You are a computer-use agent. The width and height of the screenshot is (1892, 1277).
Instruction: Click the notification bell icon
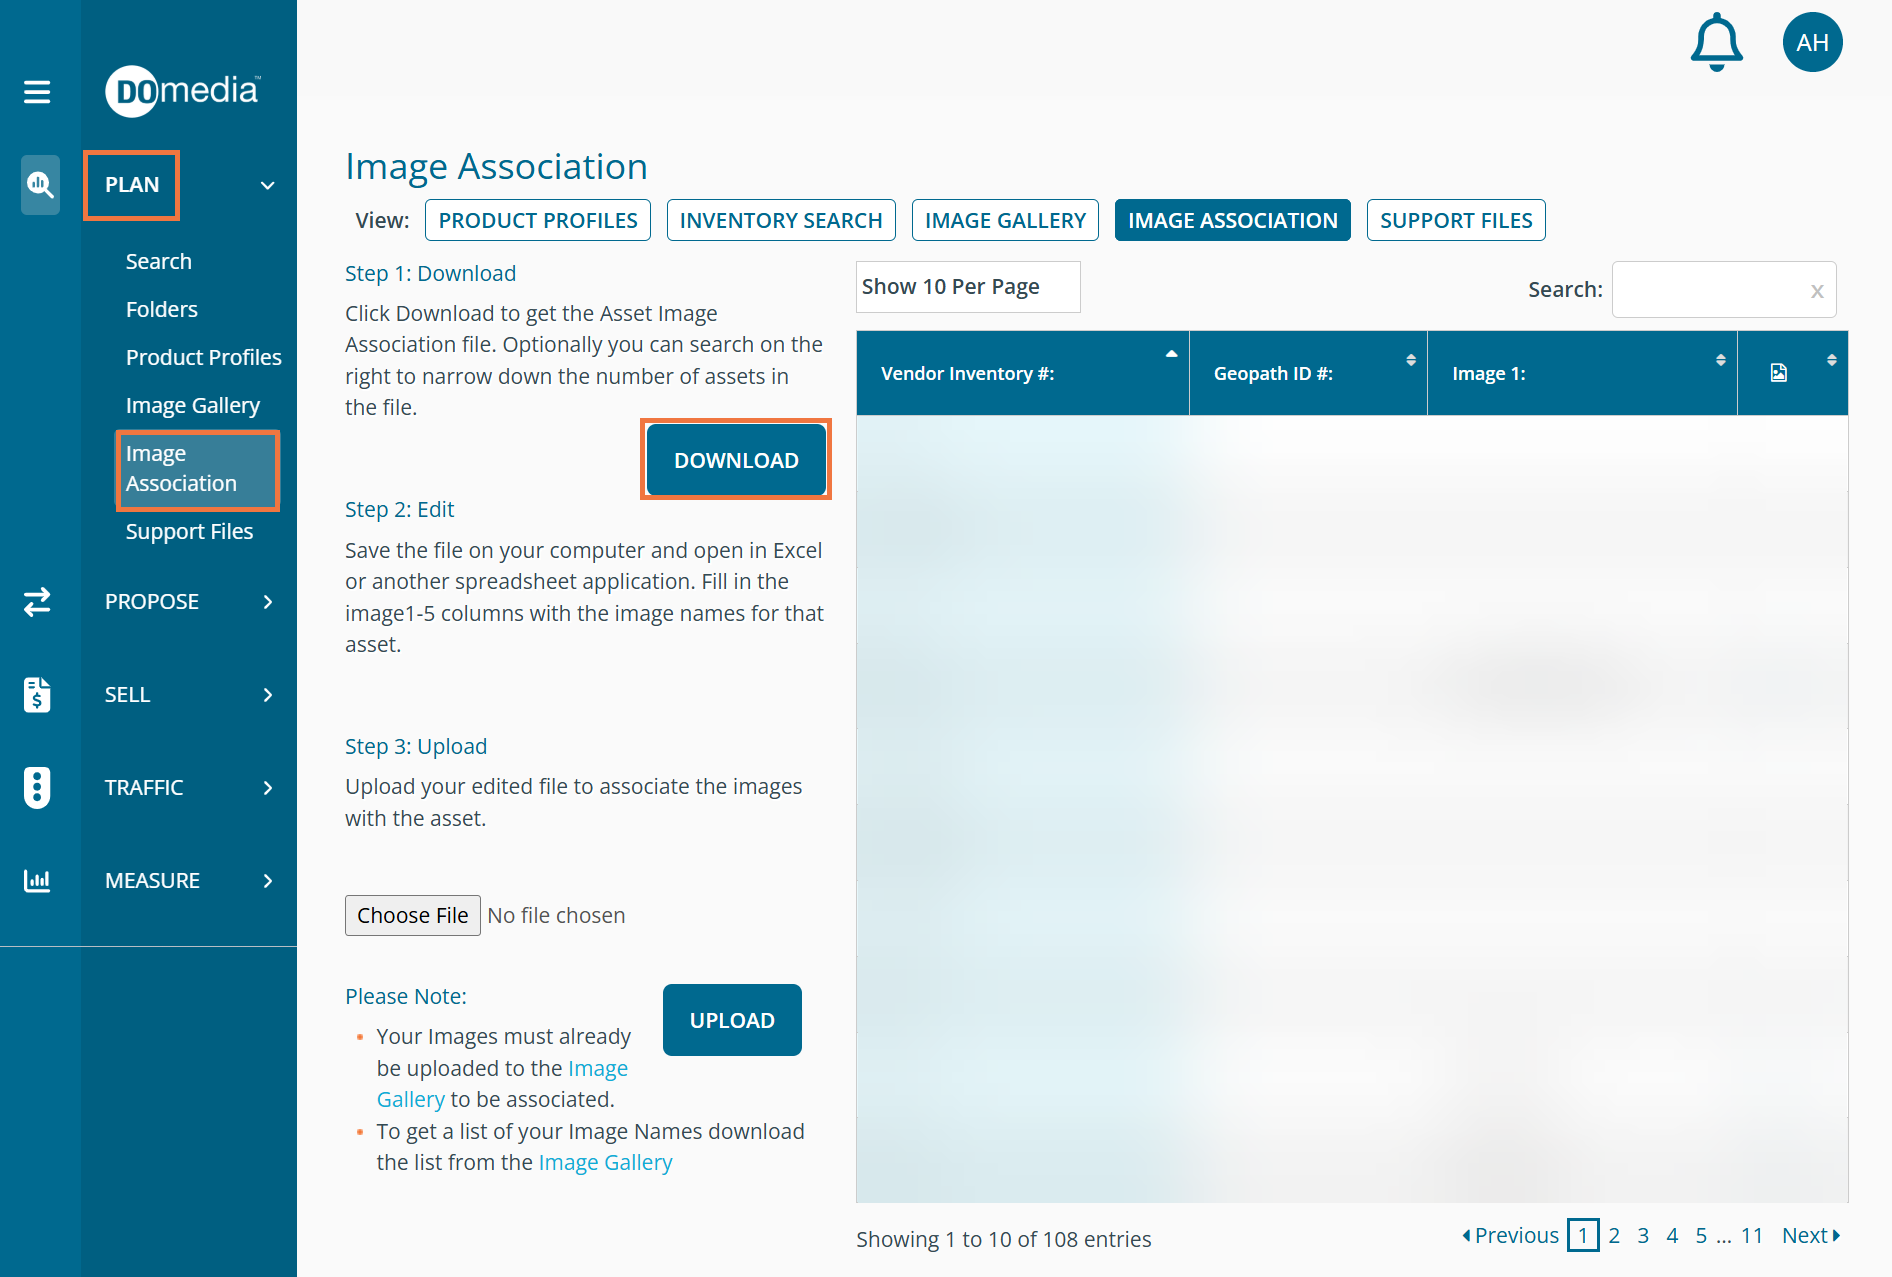pyautogui.click(x=1716, y=43)
